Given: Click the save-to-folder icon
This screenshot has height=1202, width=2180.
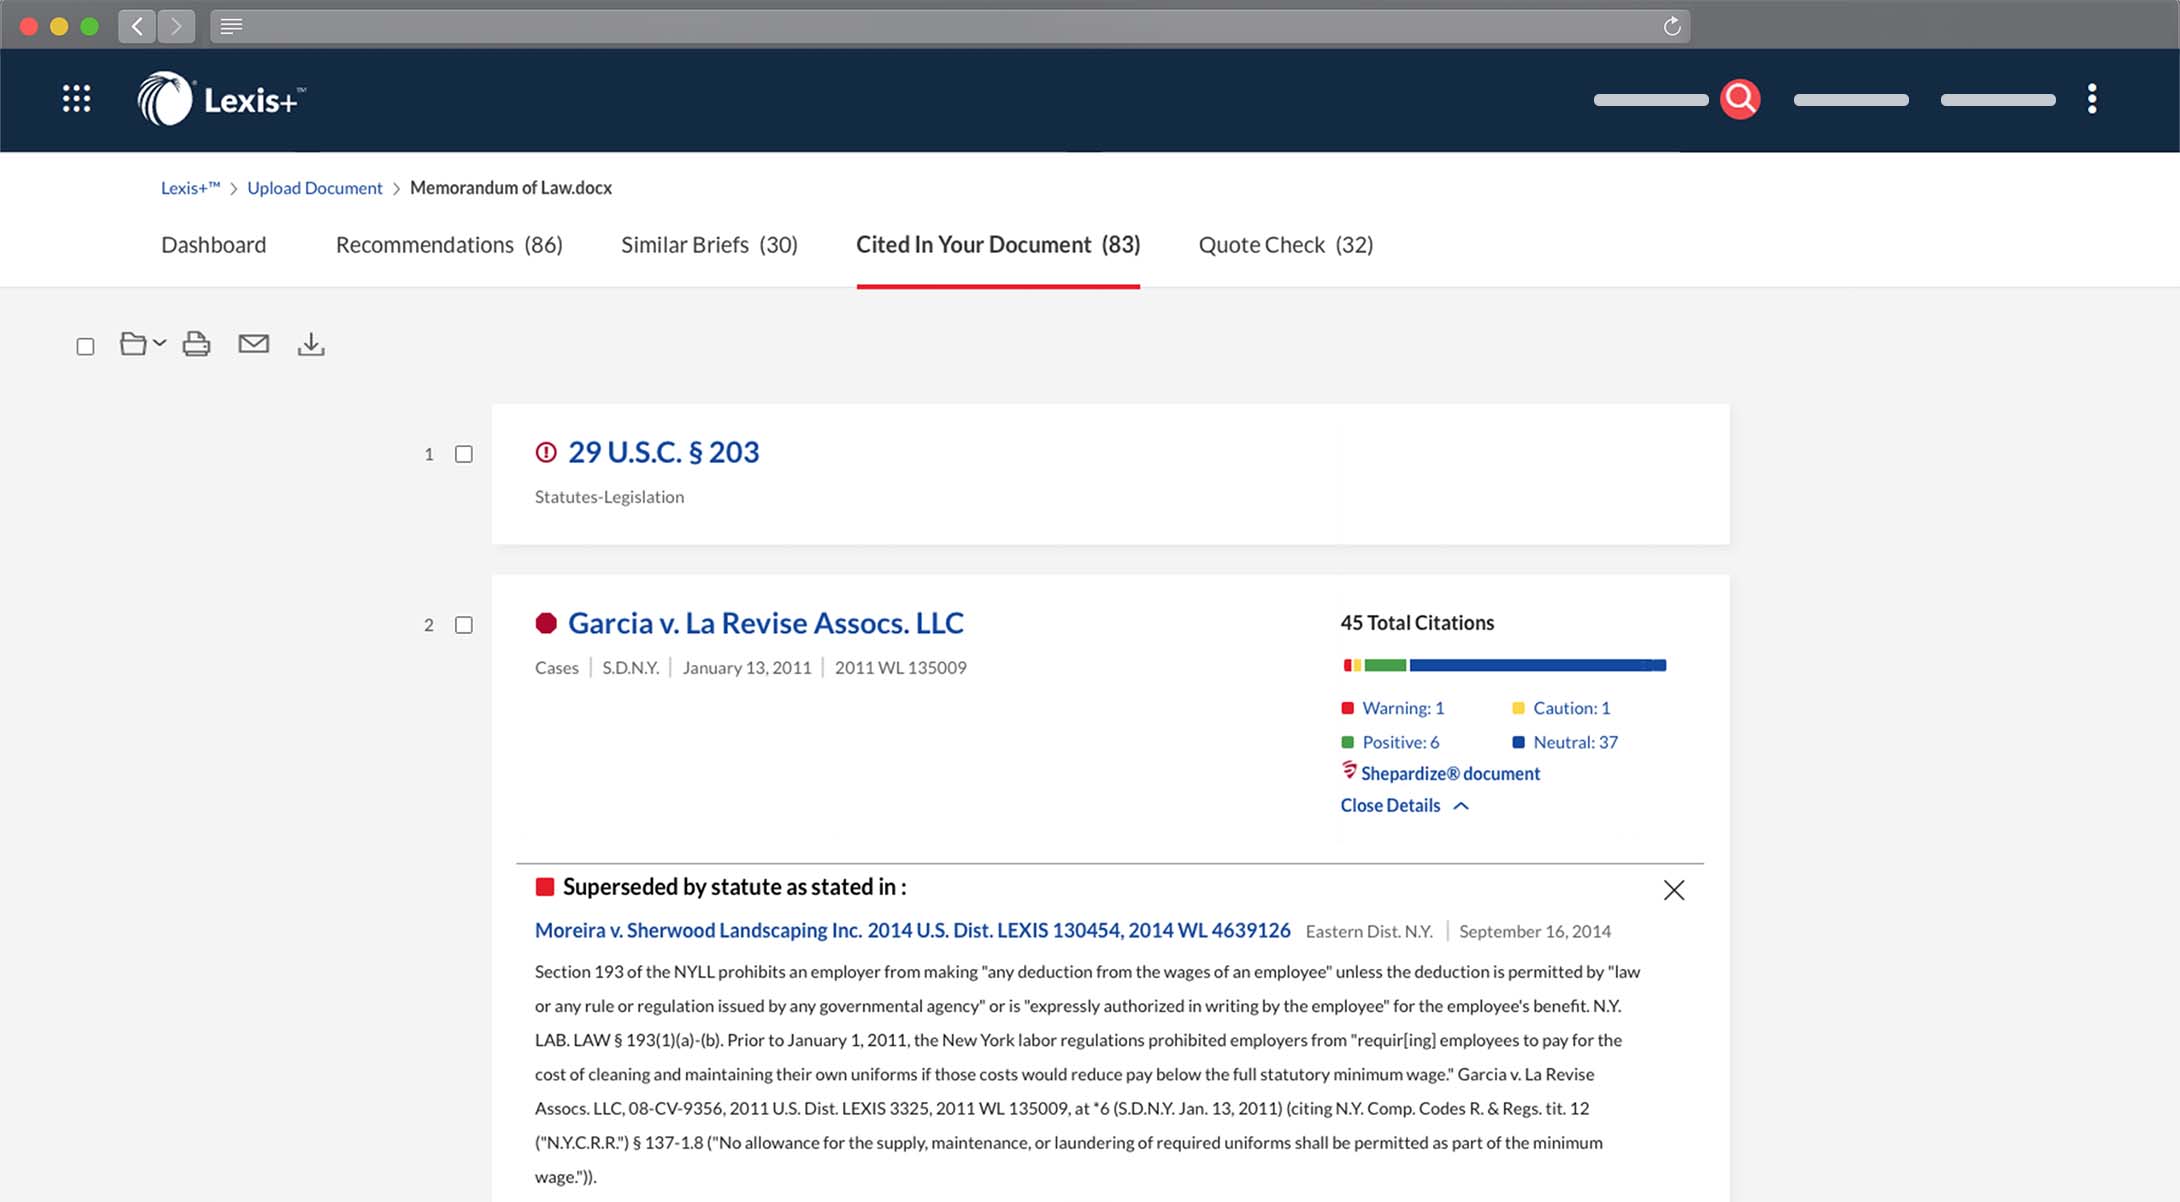Looking at the screenshot, I should (133, 344).
